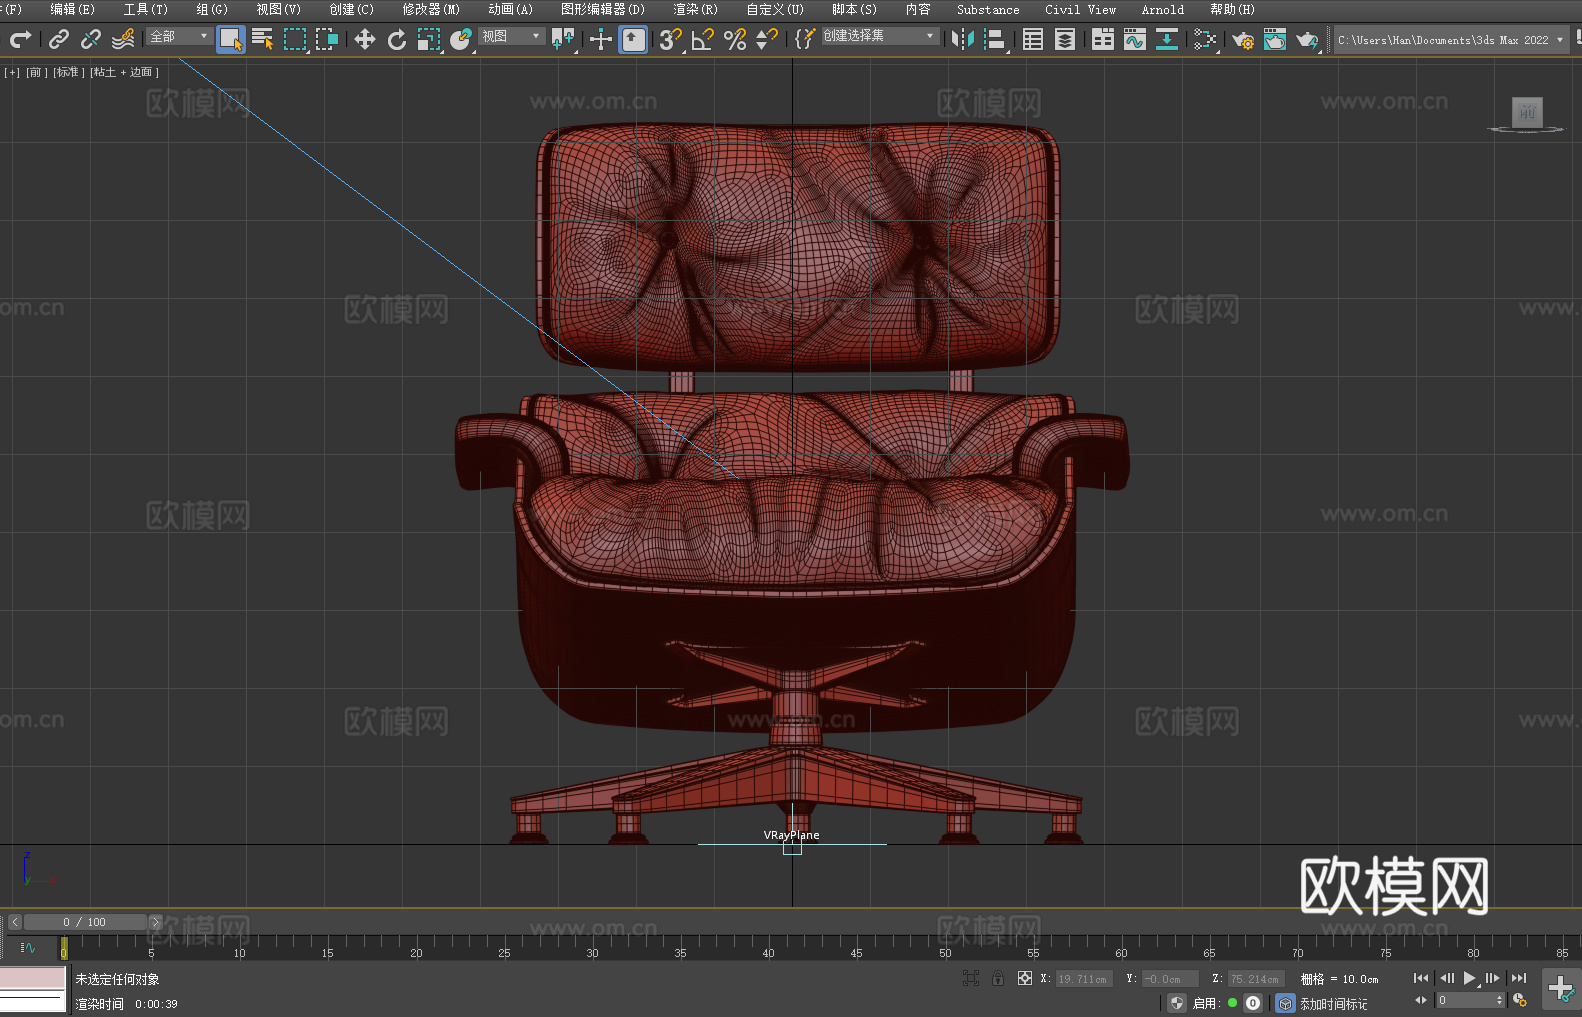The width and height of the screenshot is (1582, 1017).
Task: Click the viewport [+] general menu label
Action: click(x=12, y=72)
